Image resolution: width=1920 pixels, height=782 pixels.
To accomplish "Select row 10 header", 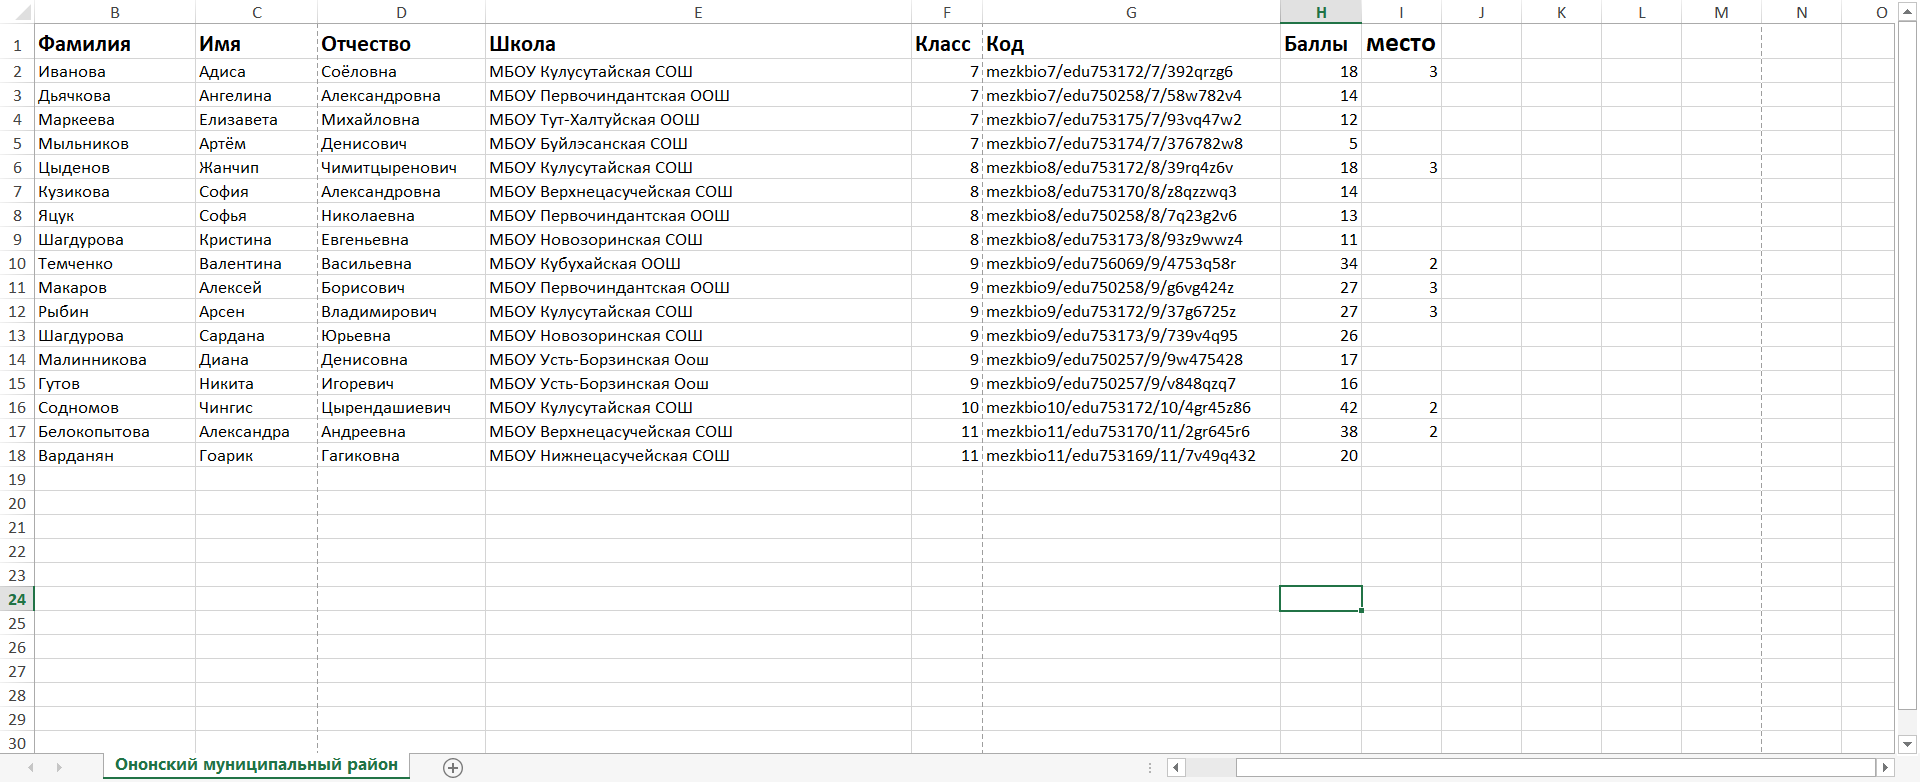I will (x=17, y=263).
